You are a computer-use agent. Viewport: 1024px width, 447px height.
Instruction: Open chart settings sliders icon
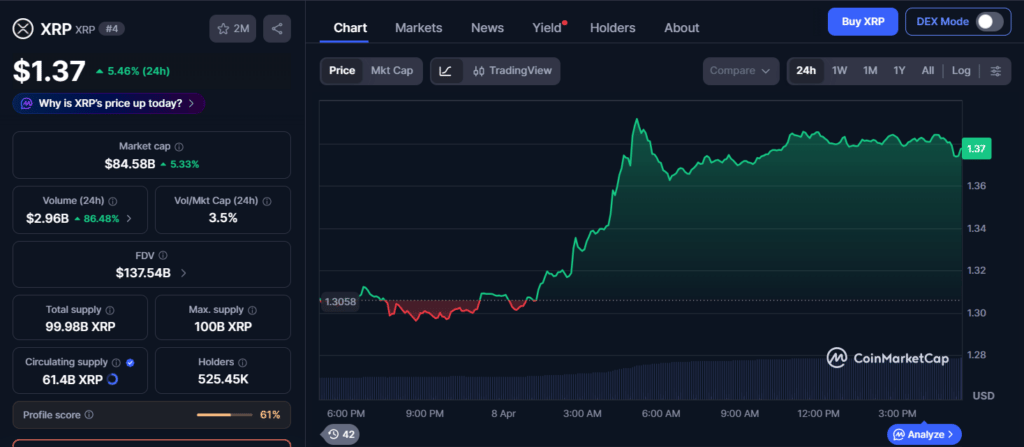pyautogui.click(x=995, y=71)
